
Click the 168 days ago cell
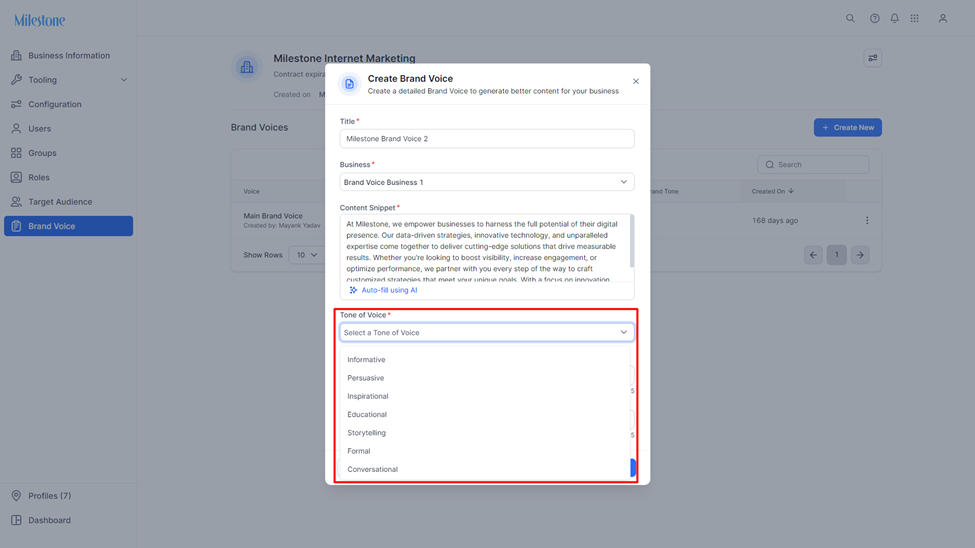tap(775, 220)
